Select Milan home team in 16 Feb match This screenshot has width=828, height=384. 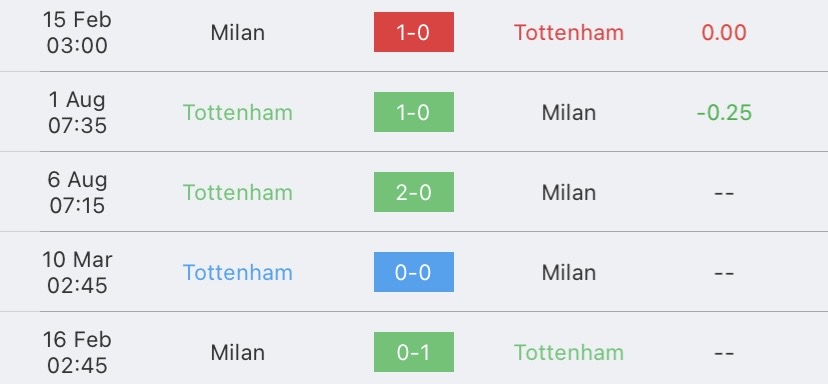pos(238,352)
